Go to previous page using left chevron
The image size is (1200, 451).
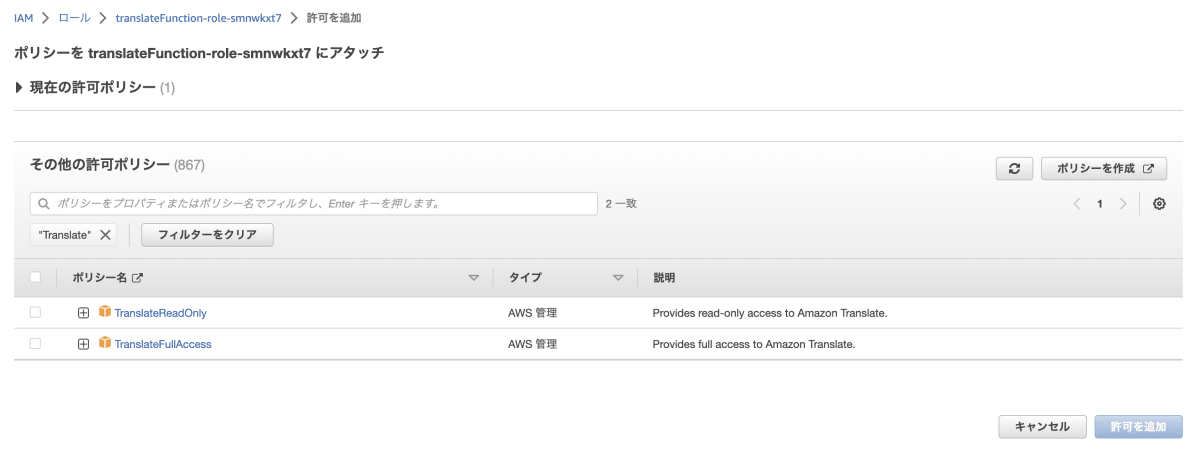coord(1077,204)
